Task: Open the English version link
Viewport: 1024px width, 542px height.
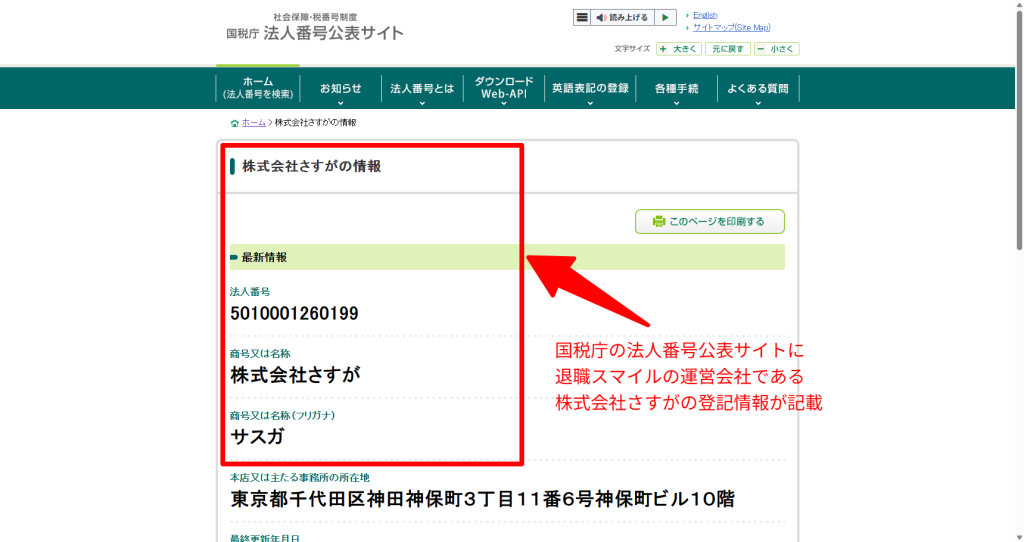Action: click(705, 15)
